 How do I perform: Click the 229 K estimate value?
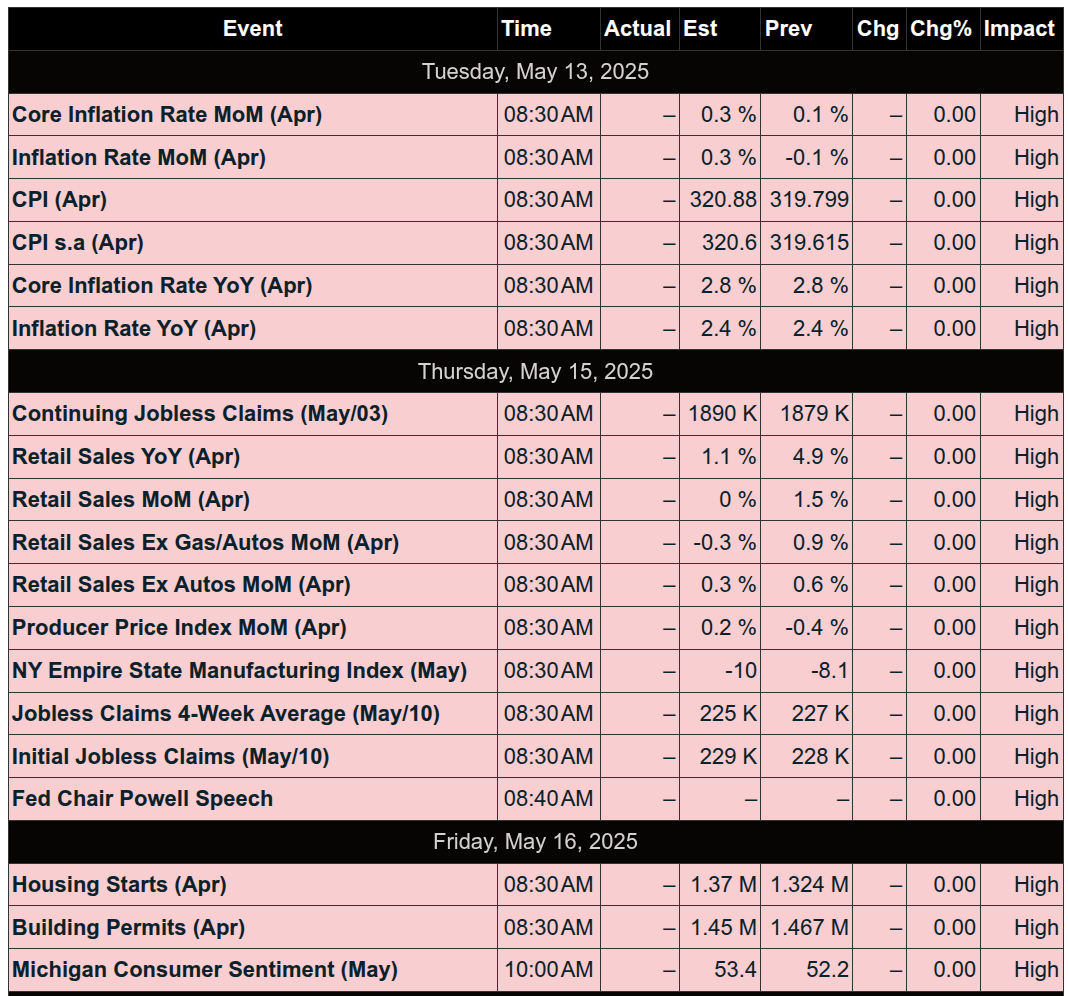click(x=728, y=756)
